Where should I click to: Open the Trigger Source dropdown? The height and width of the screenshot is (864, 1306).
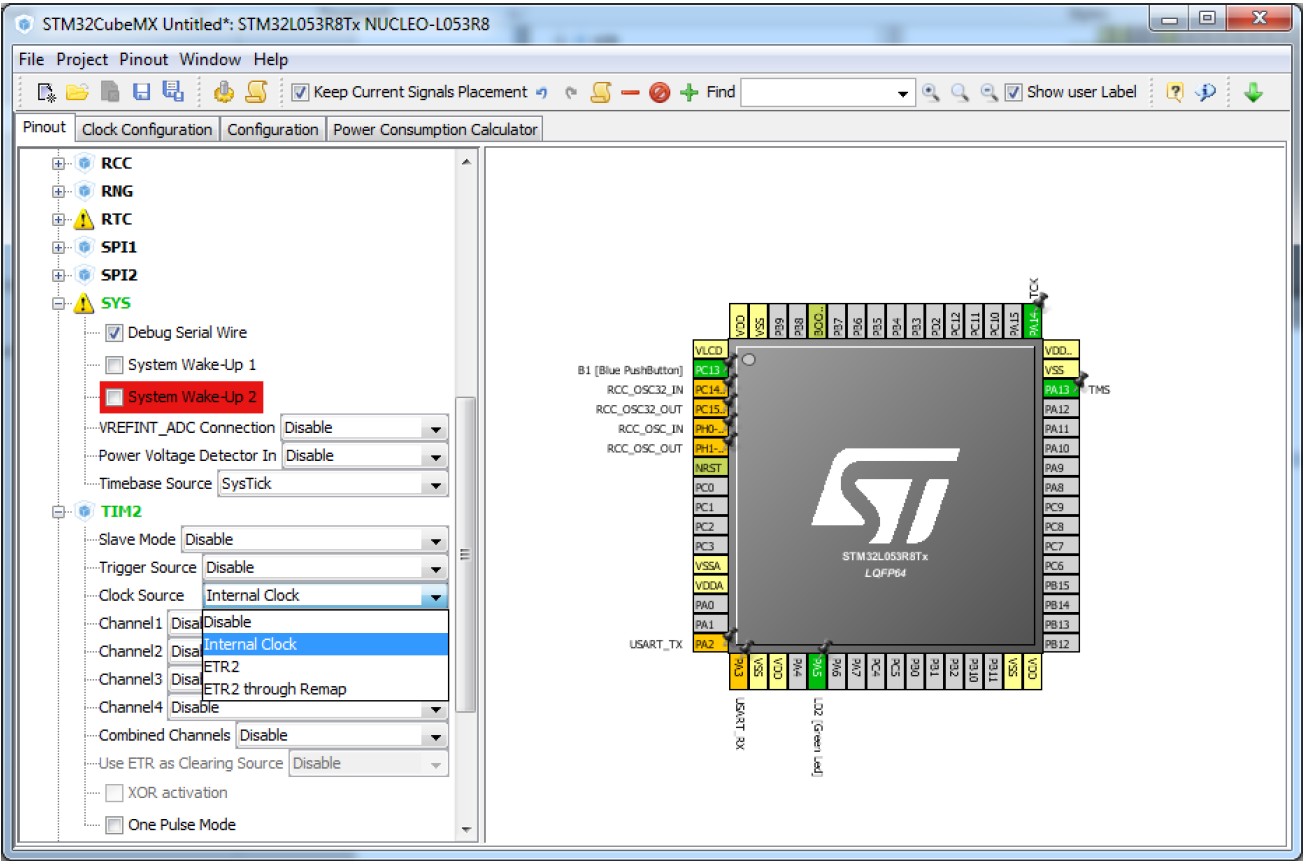point(325,568)
